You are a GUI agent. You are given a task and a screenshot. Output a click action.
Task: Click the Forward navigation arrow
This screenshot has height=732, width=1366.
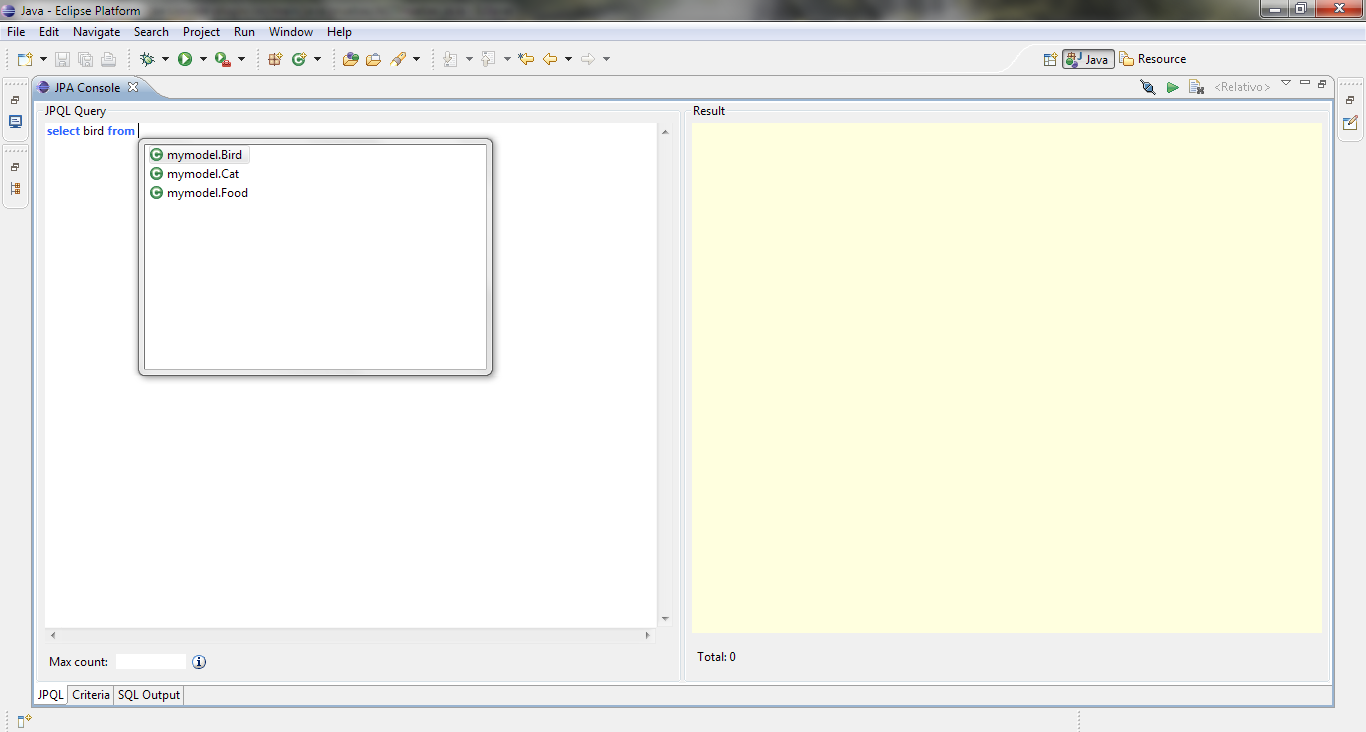click(x=588, y=60)
